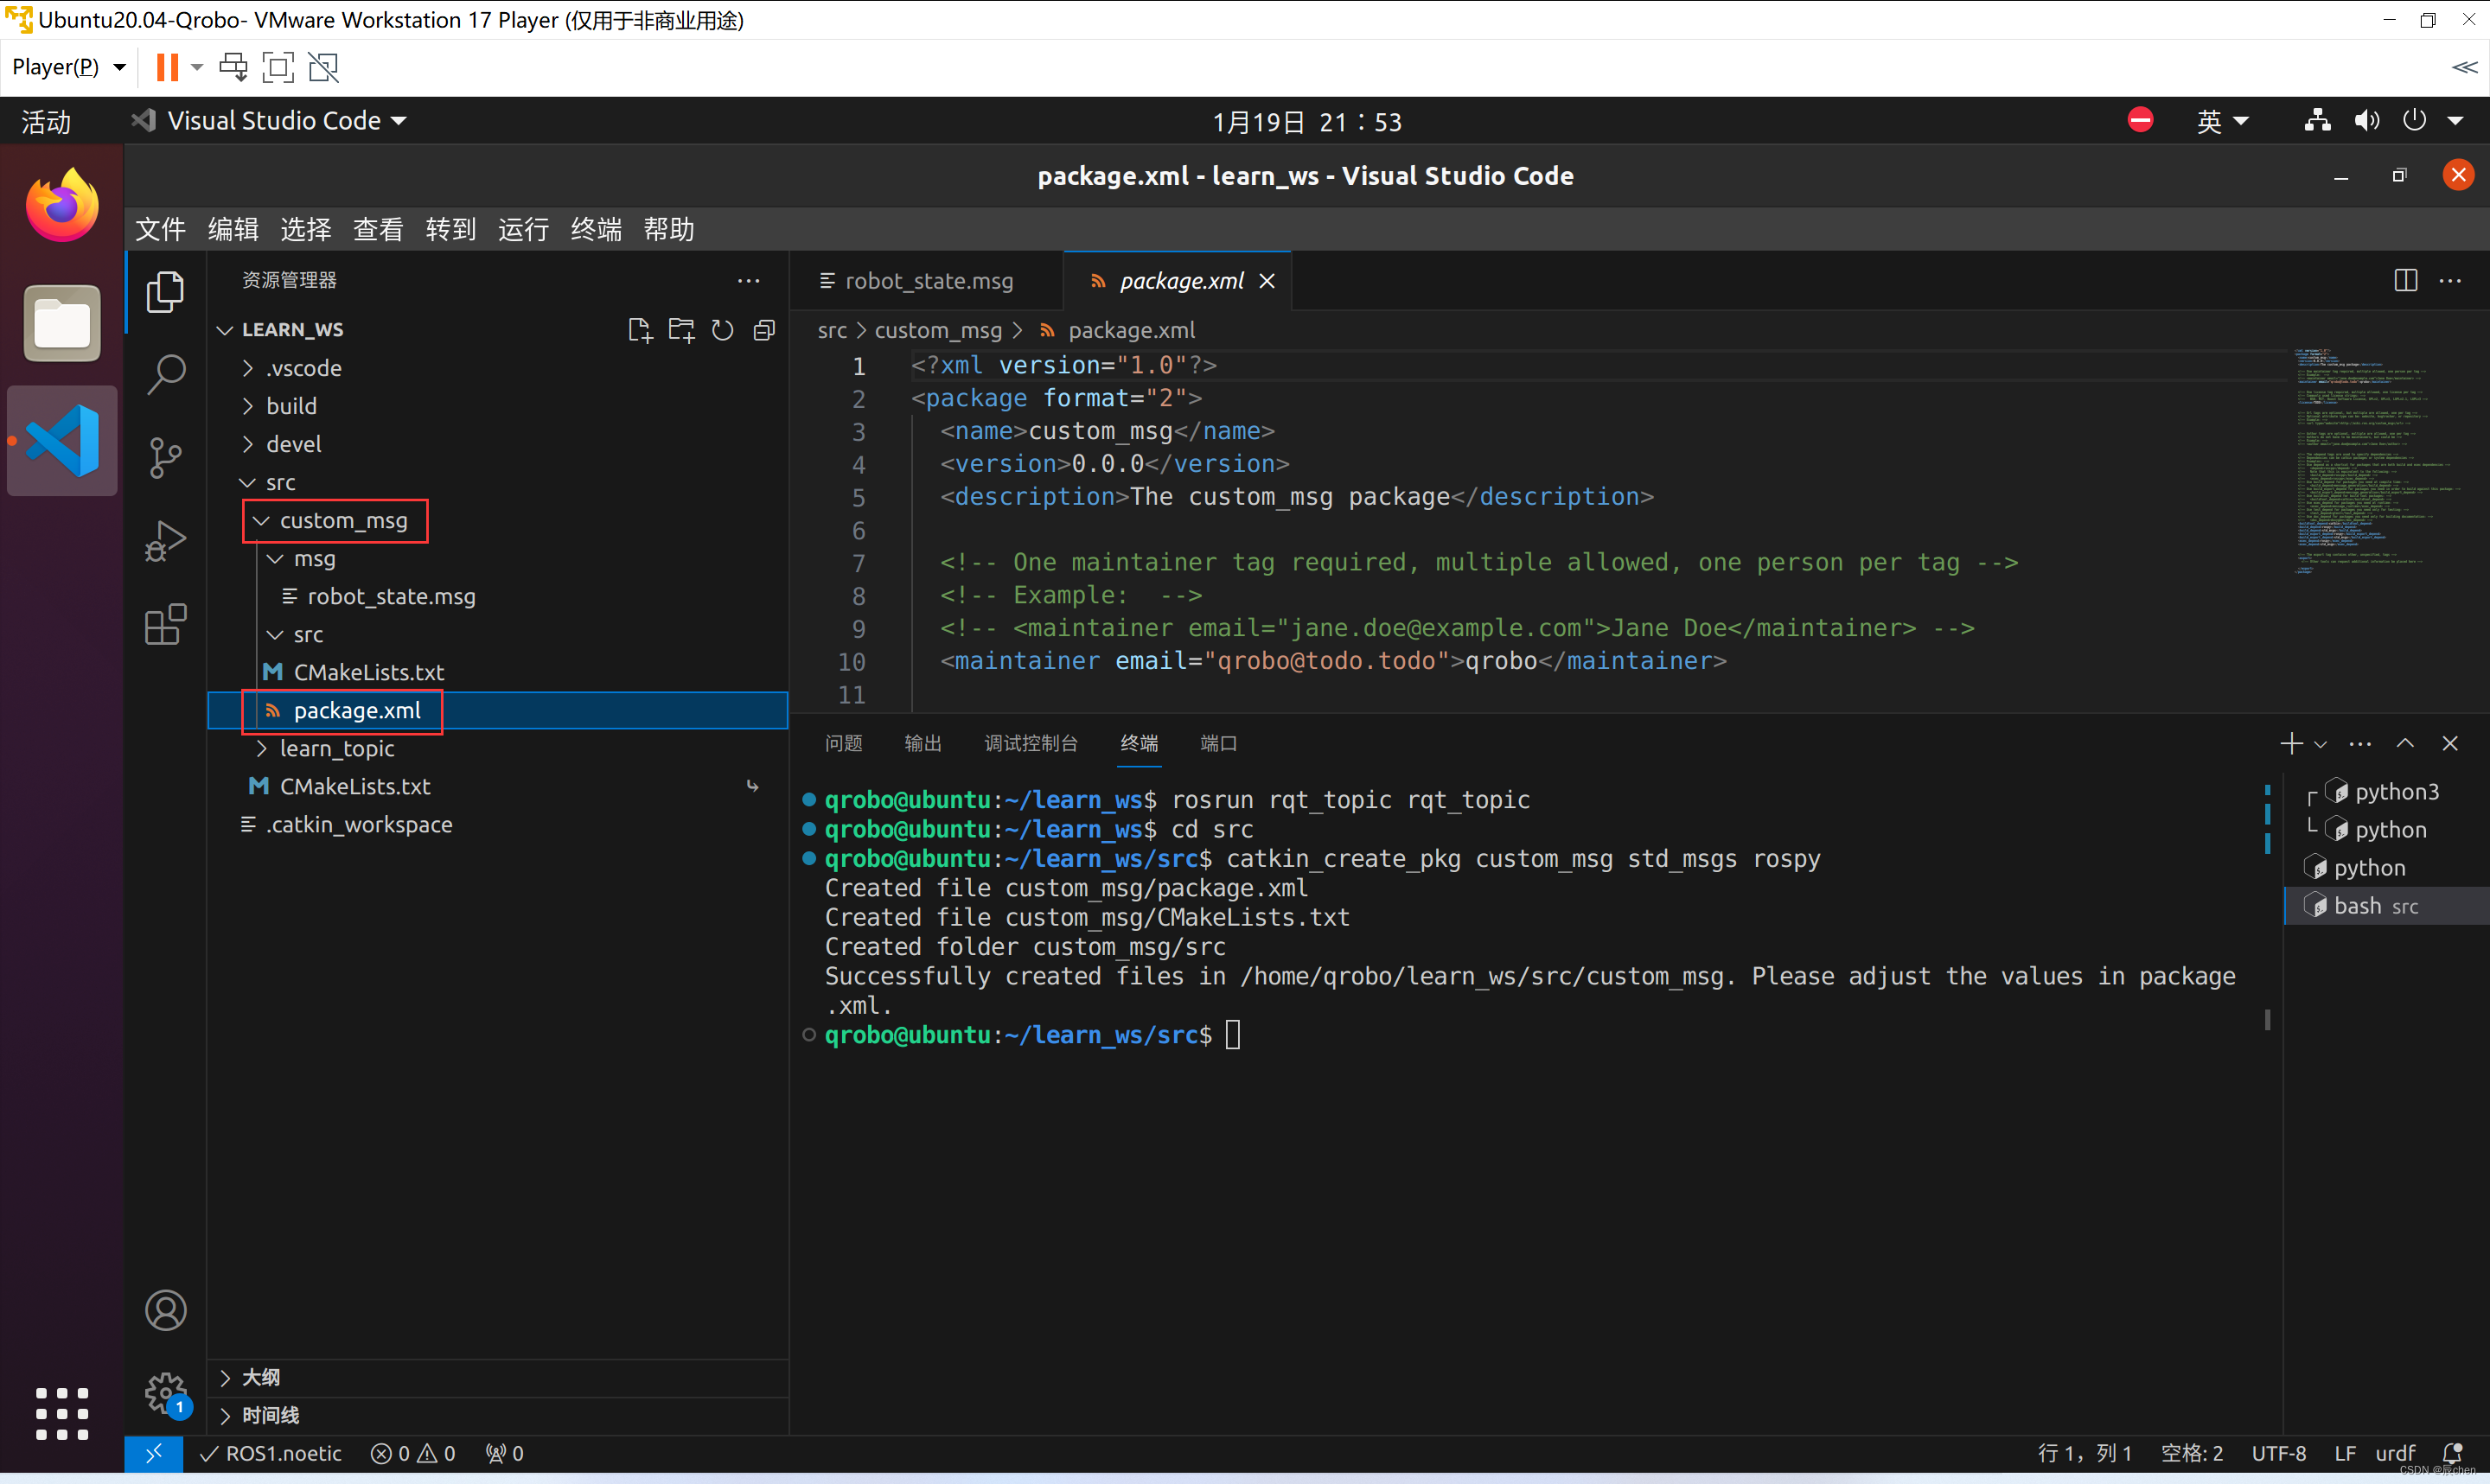Open the 终端 menu in menu bar
This screenshot has width=2490, height=1484.
pyautogui.click(x=596, y=229)
